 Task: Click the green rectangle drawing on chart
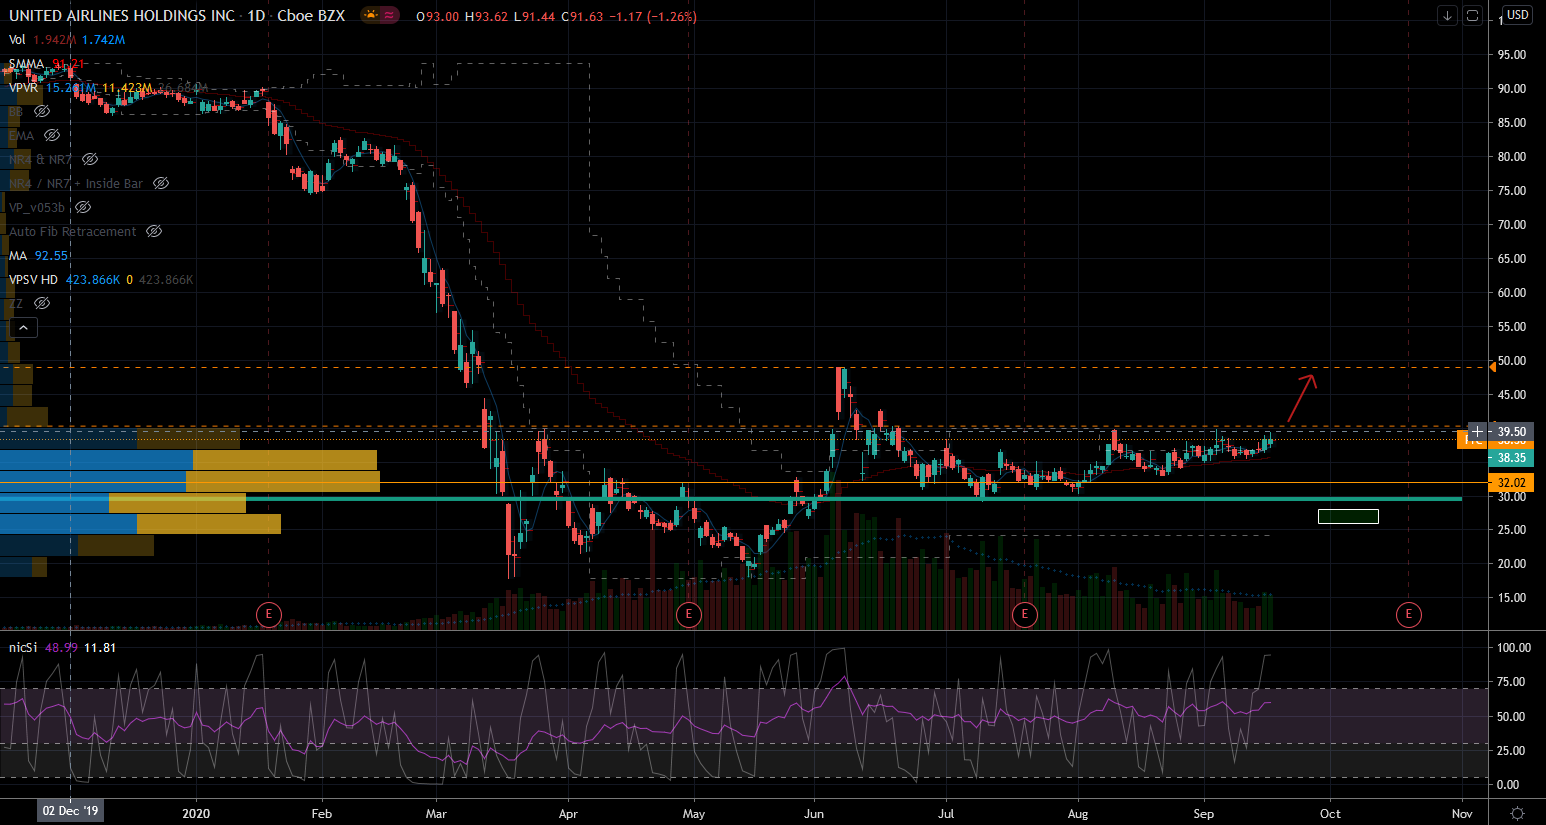coord(1348,517)
